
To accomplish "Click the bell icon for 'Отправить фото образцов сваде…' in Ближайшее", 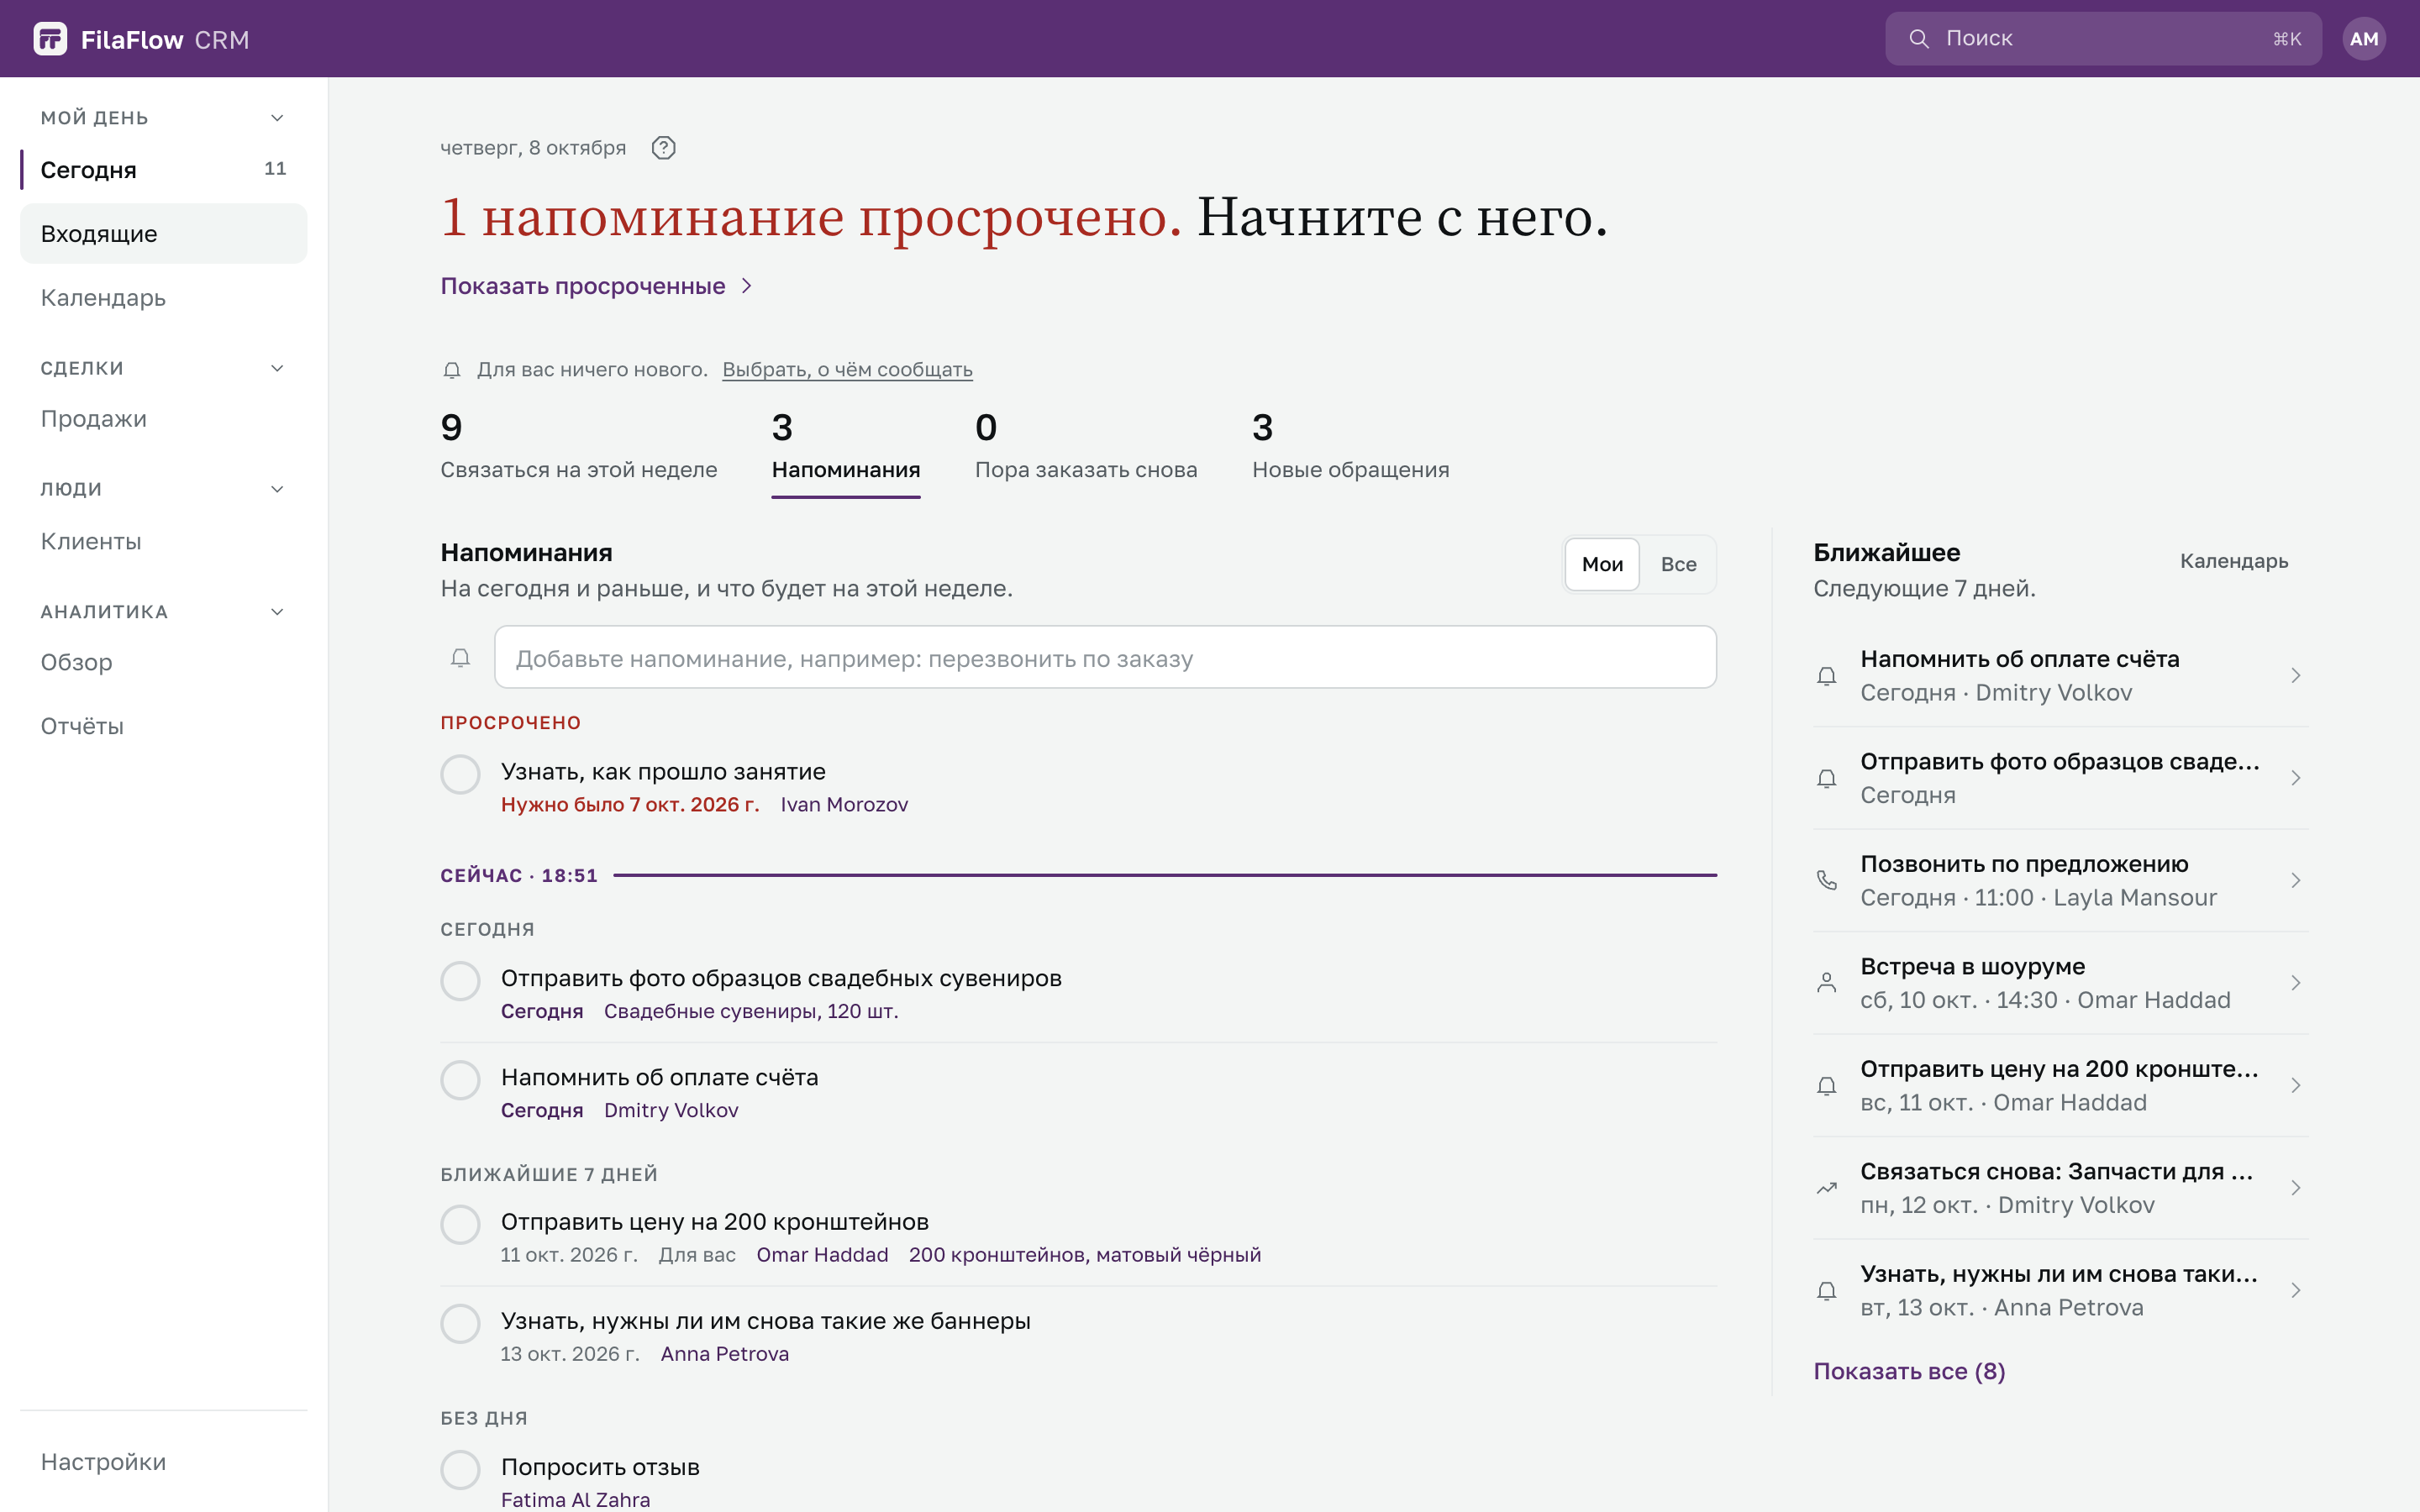I will click(x=1826, y=778).
